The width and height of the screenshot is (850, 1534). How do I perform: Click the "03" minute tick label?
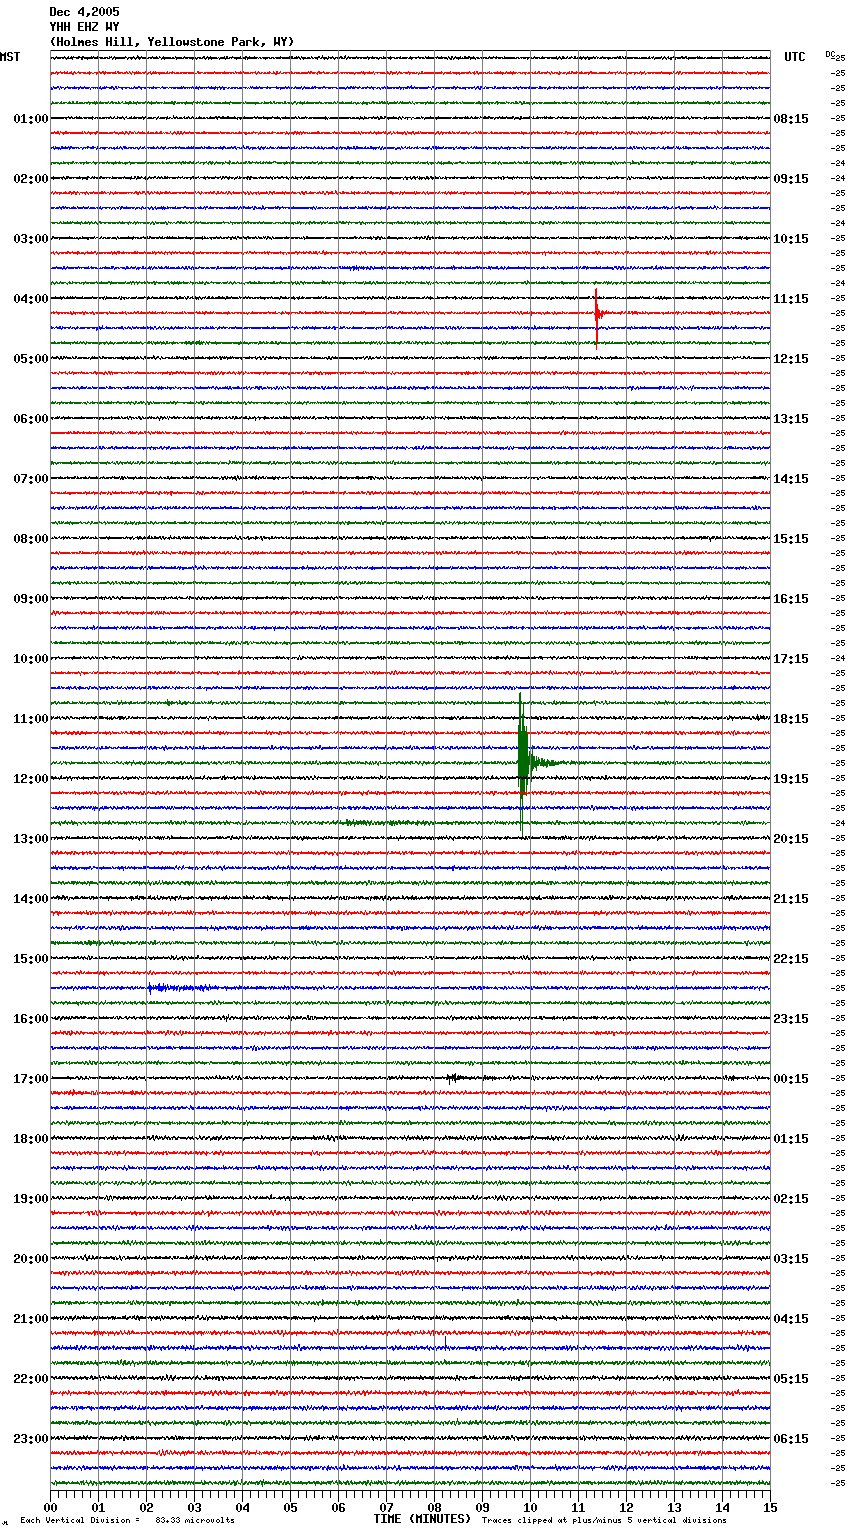pyautogui.click(x=194, y=1507)
